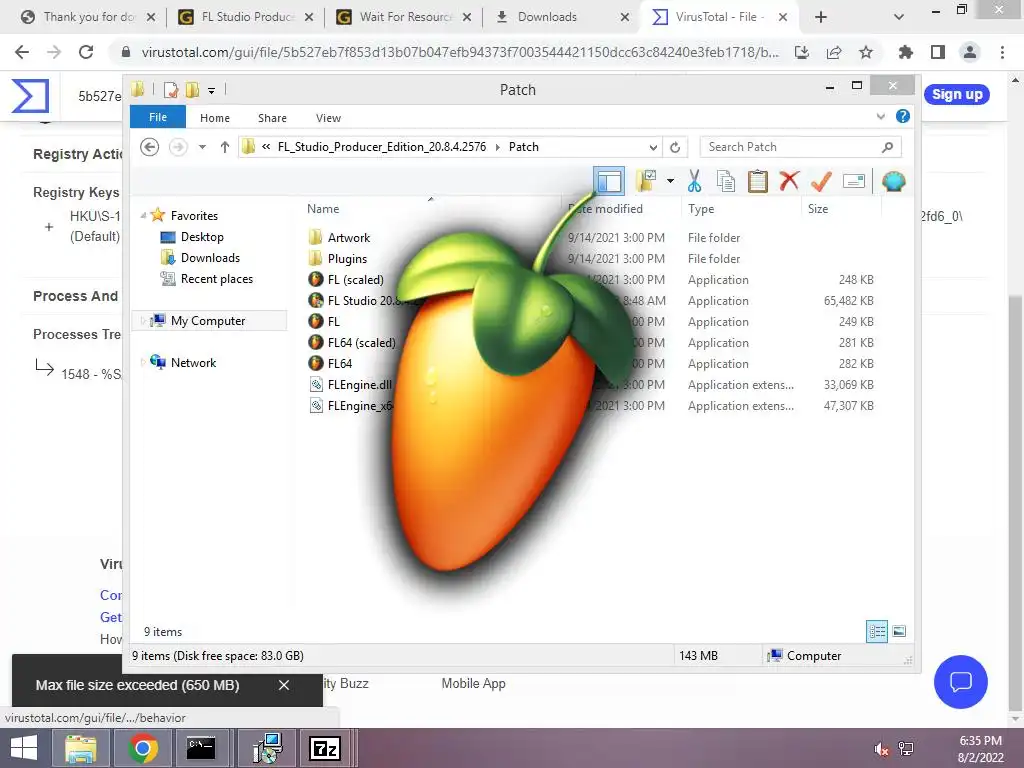Open quick access toolbar customize dropdown

tap(212, 91)
